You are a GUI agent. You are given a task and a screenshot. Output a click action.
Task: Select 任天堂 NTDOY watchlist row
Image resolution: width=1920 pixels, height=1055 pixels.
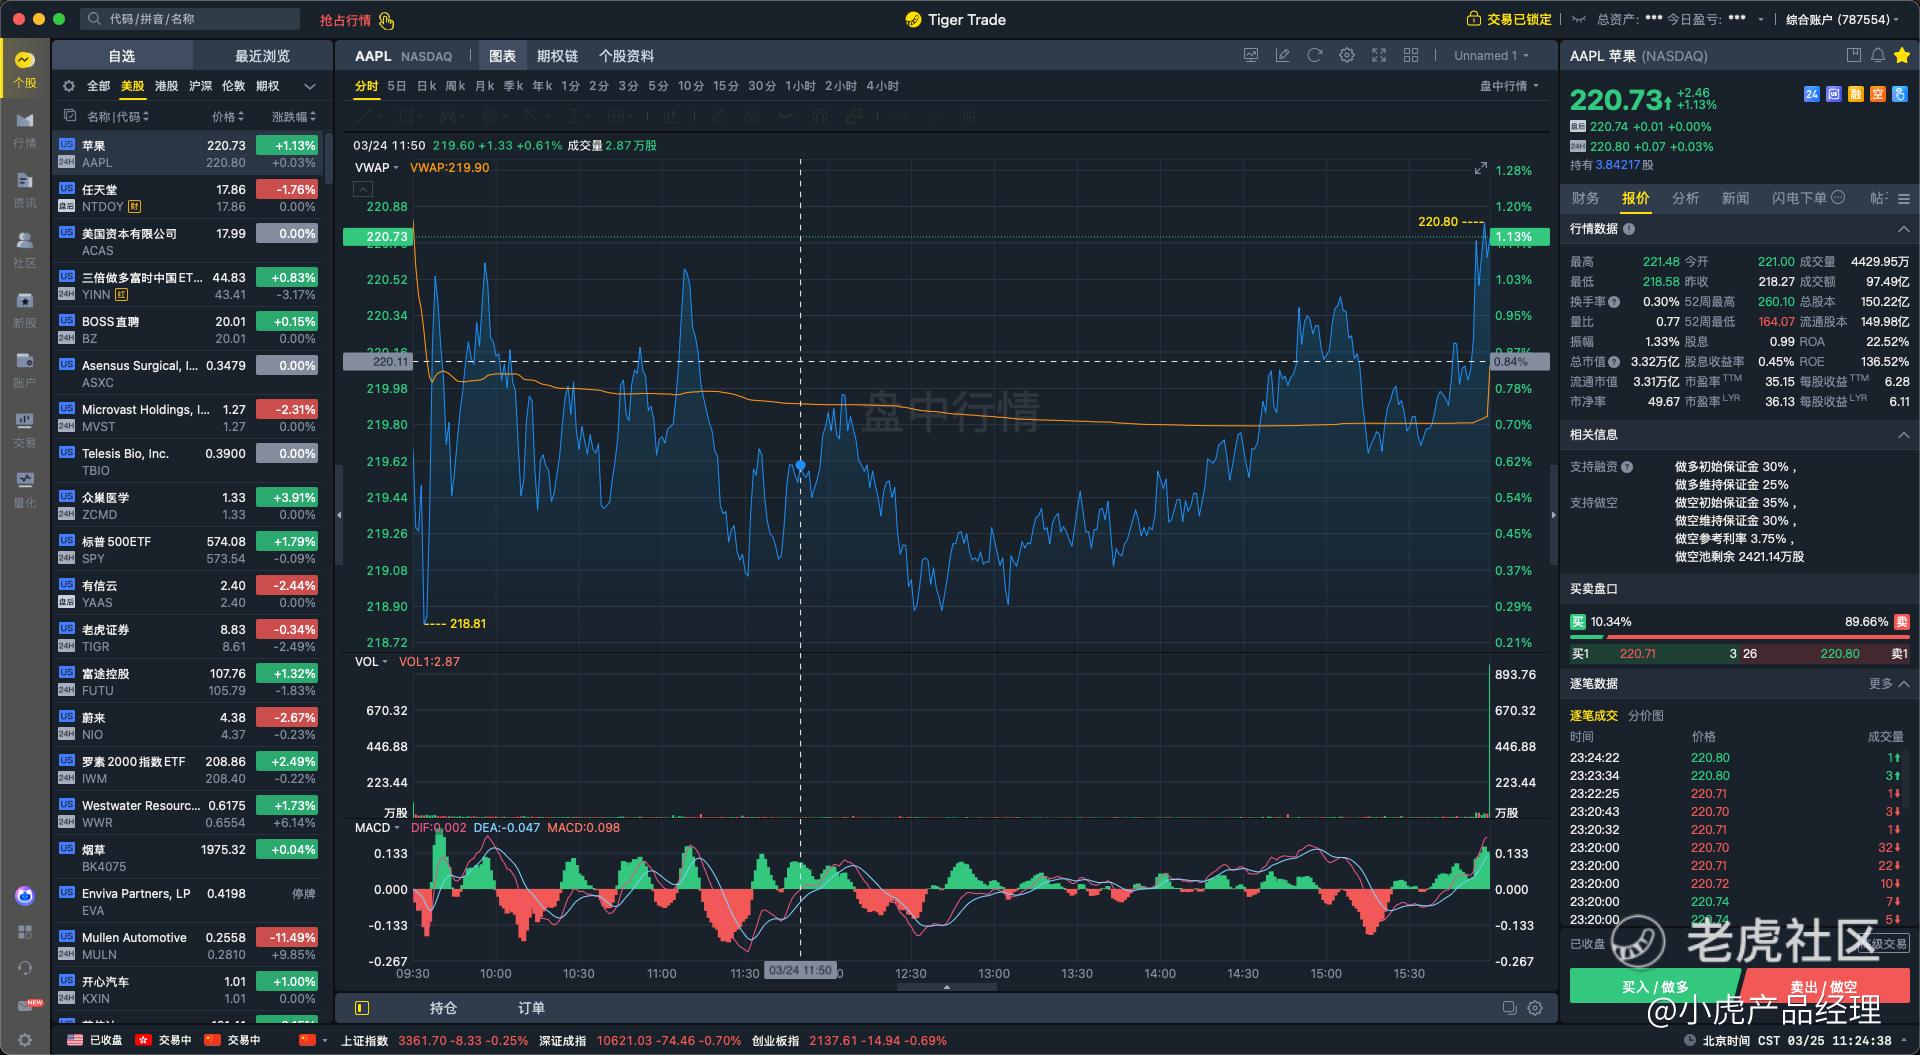tap(188, 197)
